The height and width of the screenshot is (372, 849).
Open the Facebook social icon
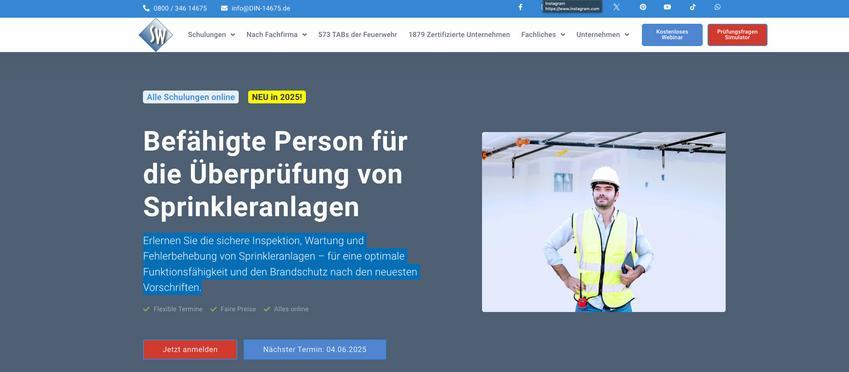520,8
